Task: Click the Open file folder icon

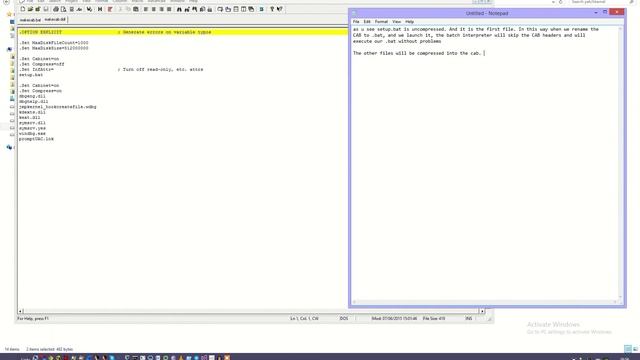Action: coord(30,9)
